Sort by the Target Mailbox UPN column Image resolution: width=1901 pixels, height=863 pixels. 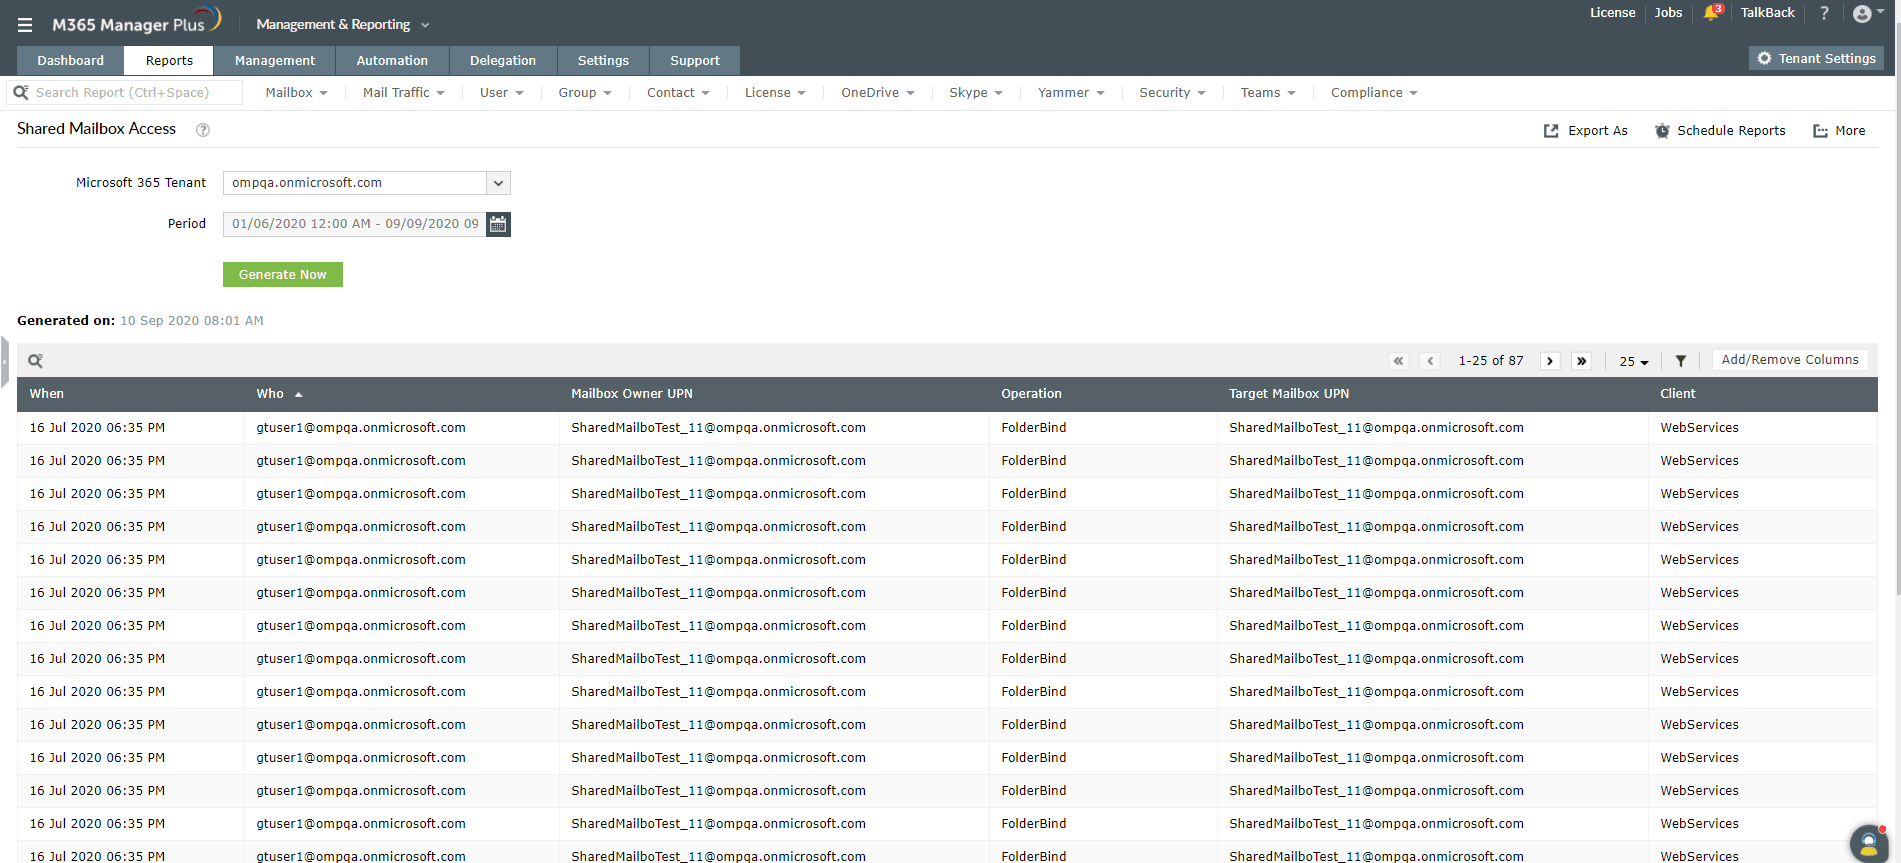pos(1288,394)
